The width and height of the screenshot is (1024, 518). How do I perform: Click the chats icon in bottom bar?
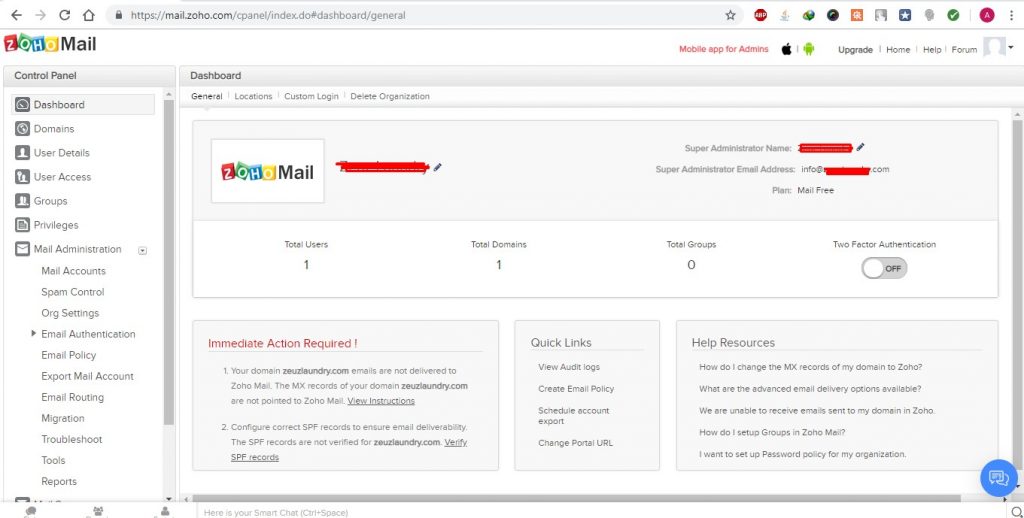click(x=30, y=511)
